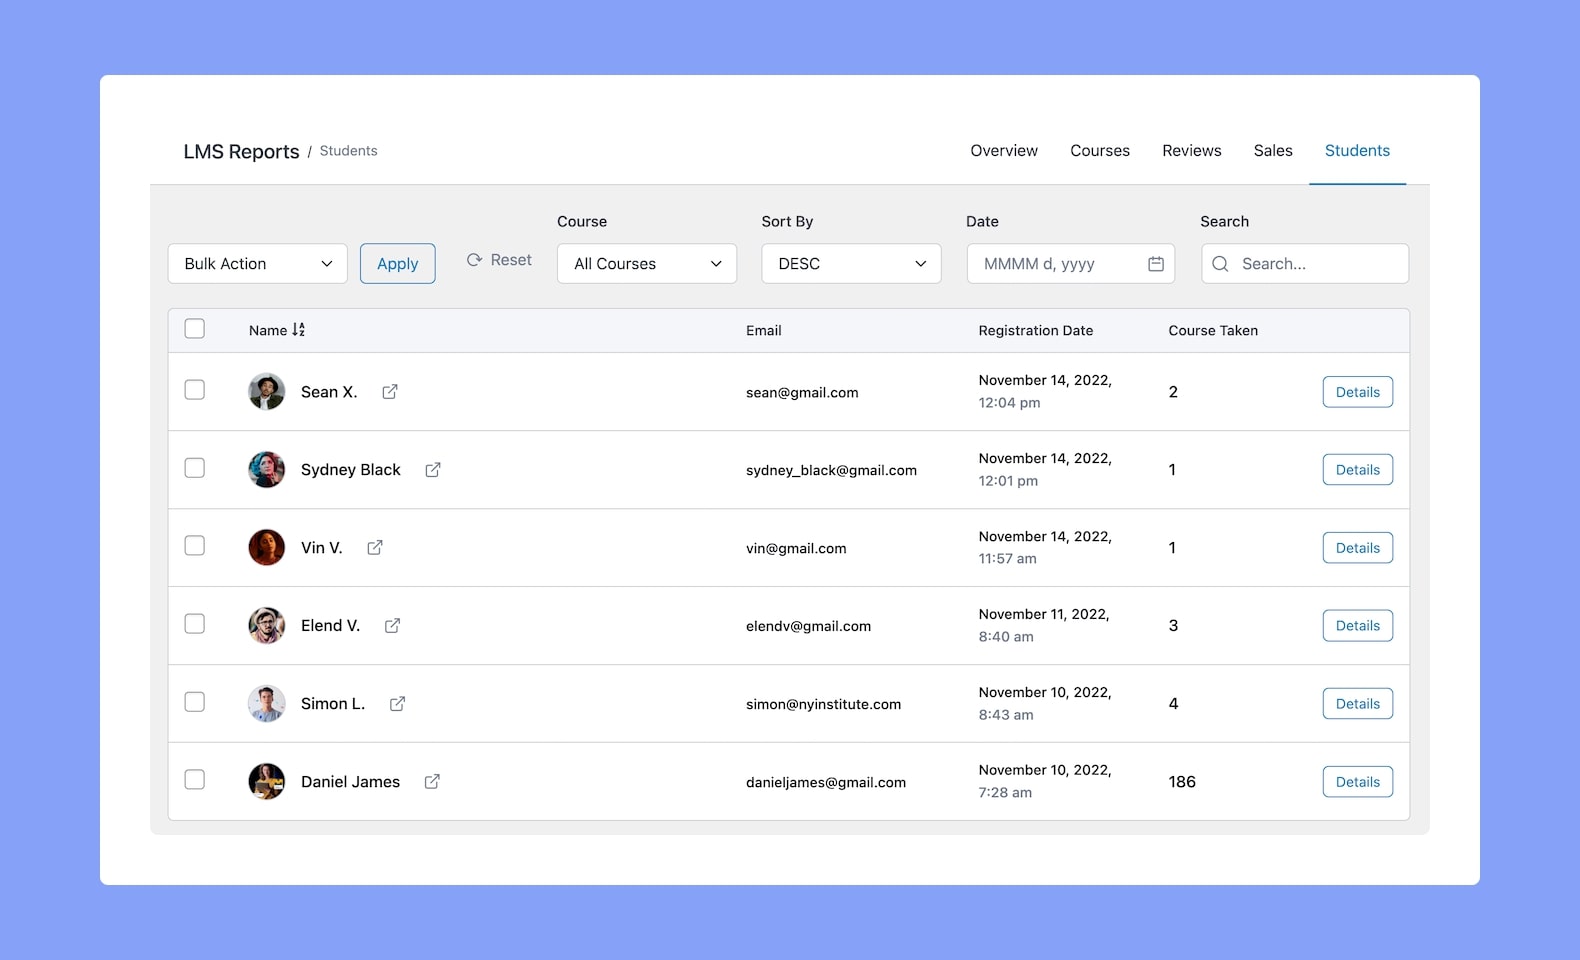The width and height of the screenshot is (1580, 960).
Task: Click the Date input field
Action: [x=1071, y=264]
